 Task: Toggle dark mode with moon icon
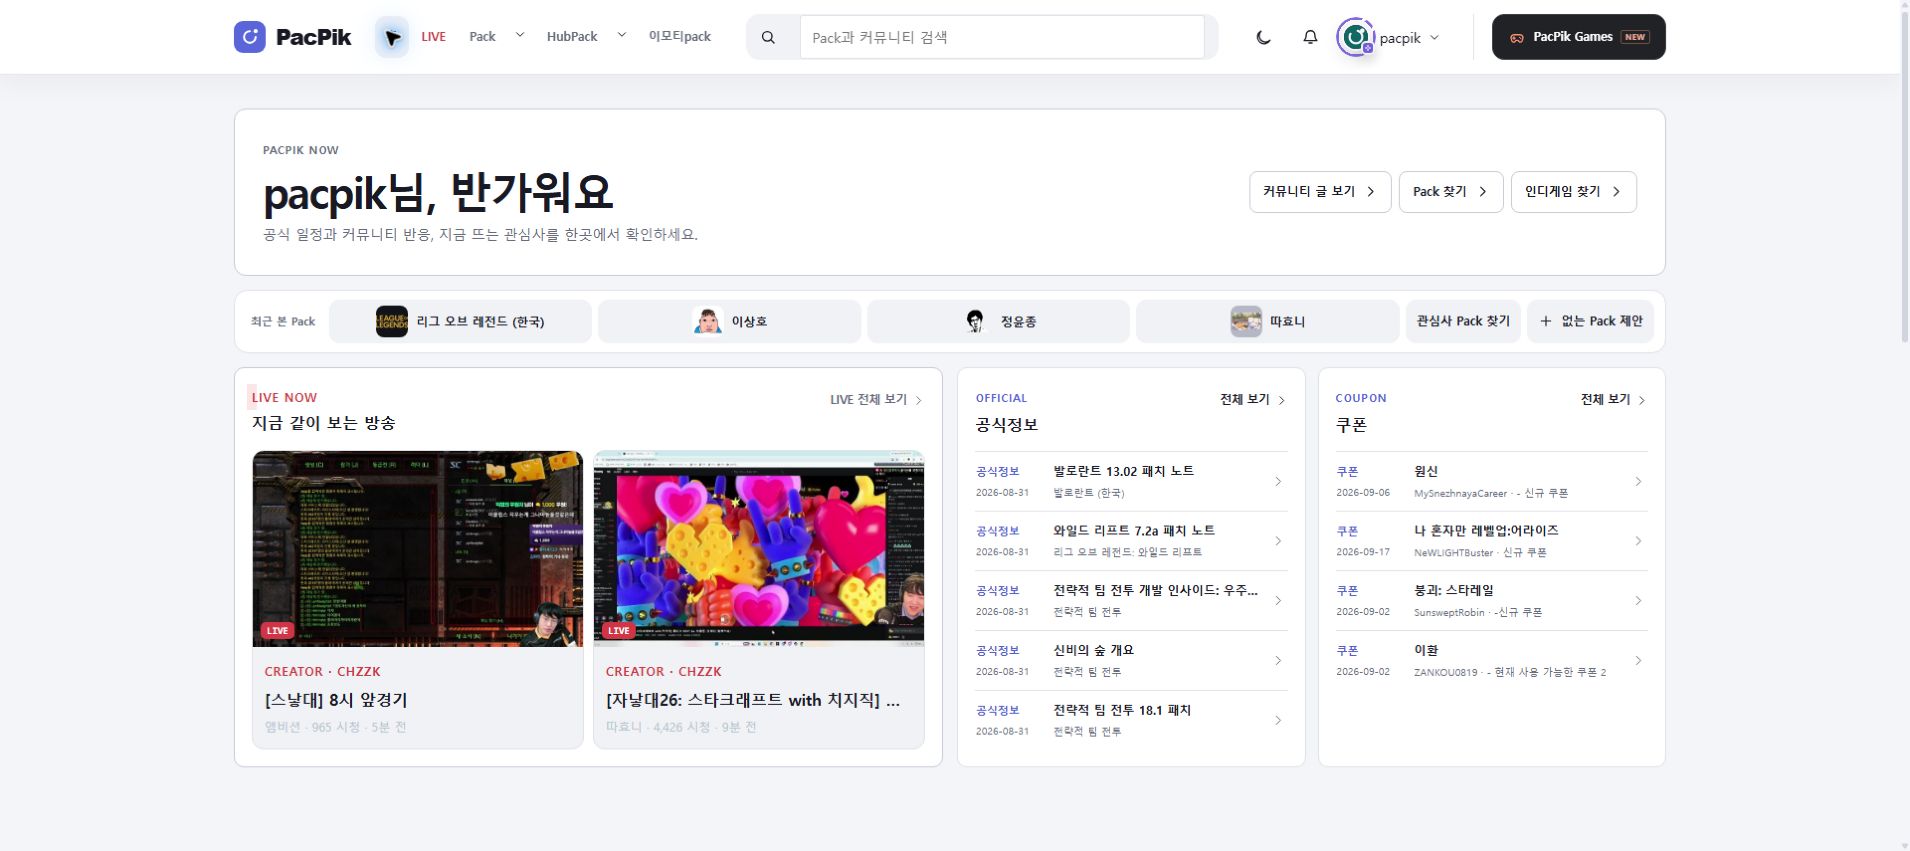[x=1264, y=37]
